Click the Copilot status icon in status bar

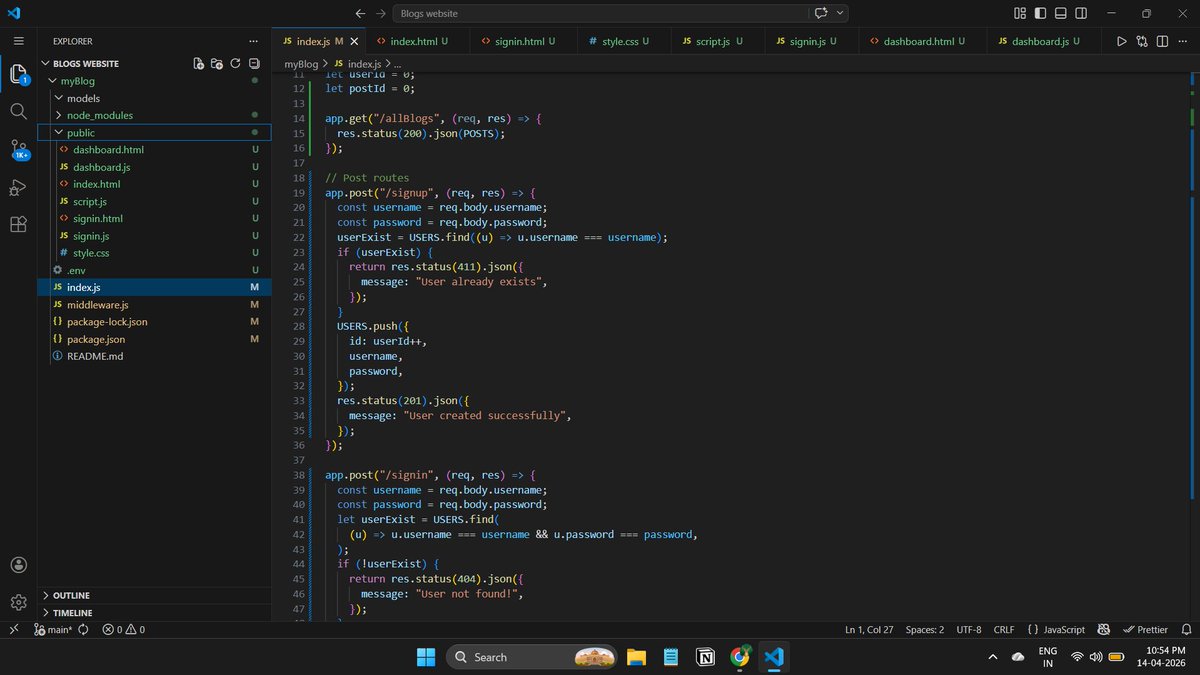click(1103, 630)
